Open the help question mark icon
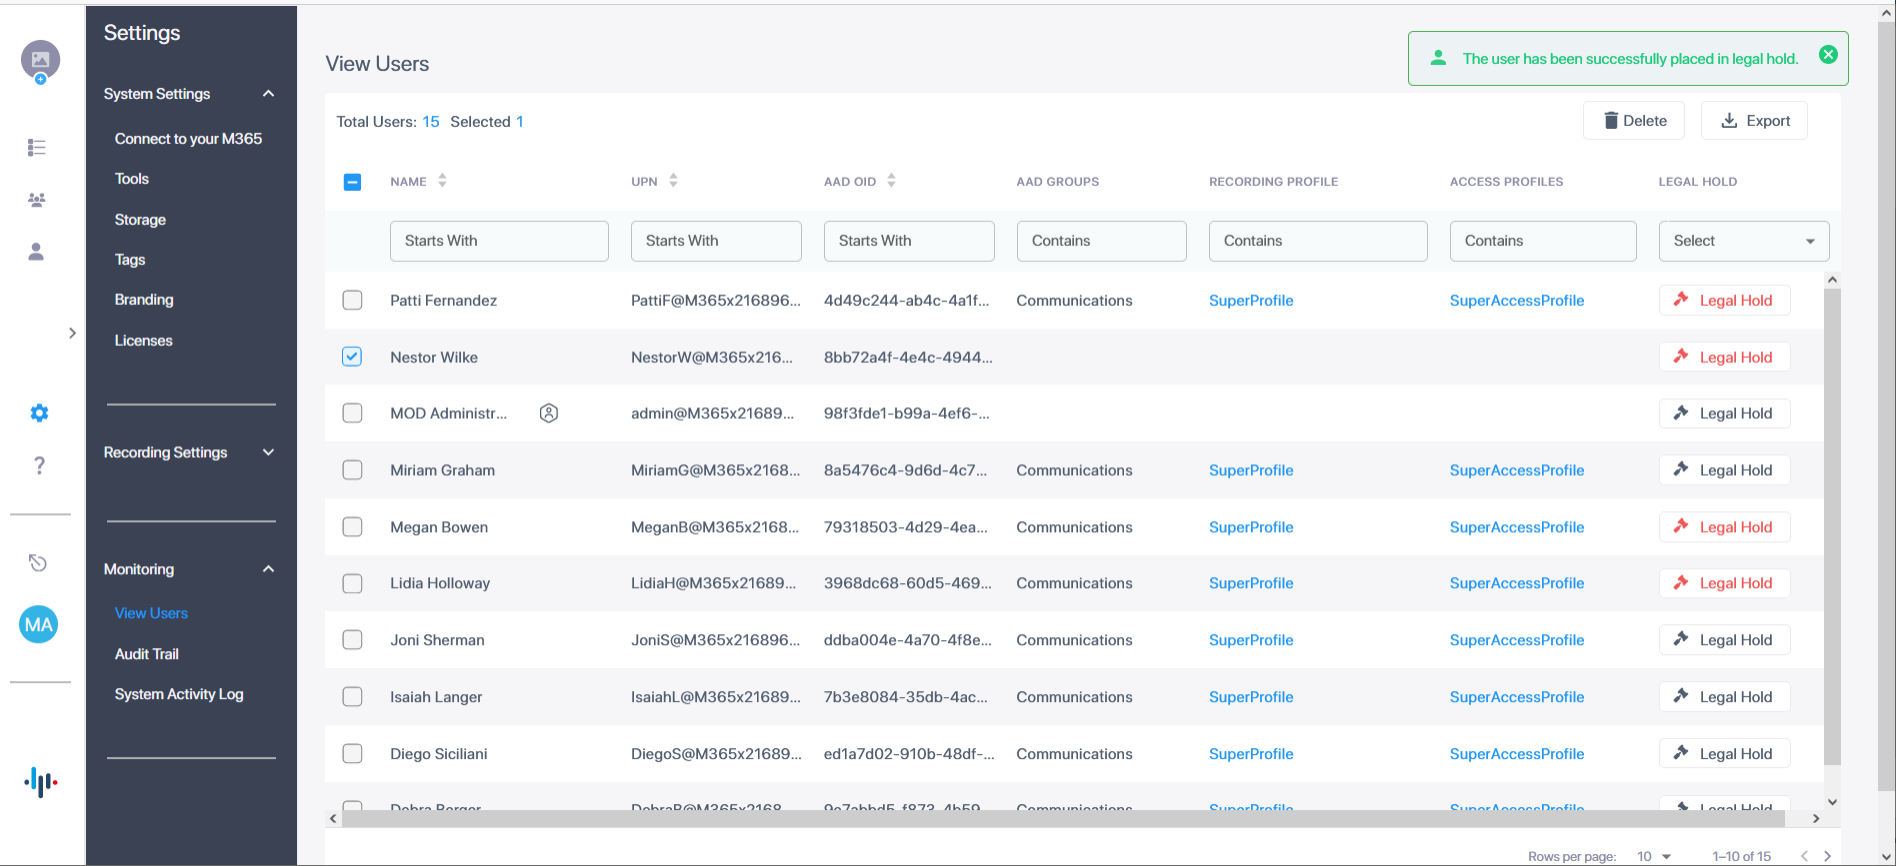The width and height of the screenshot is (1896, 866). click(x=39, y=465)
